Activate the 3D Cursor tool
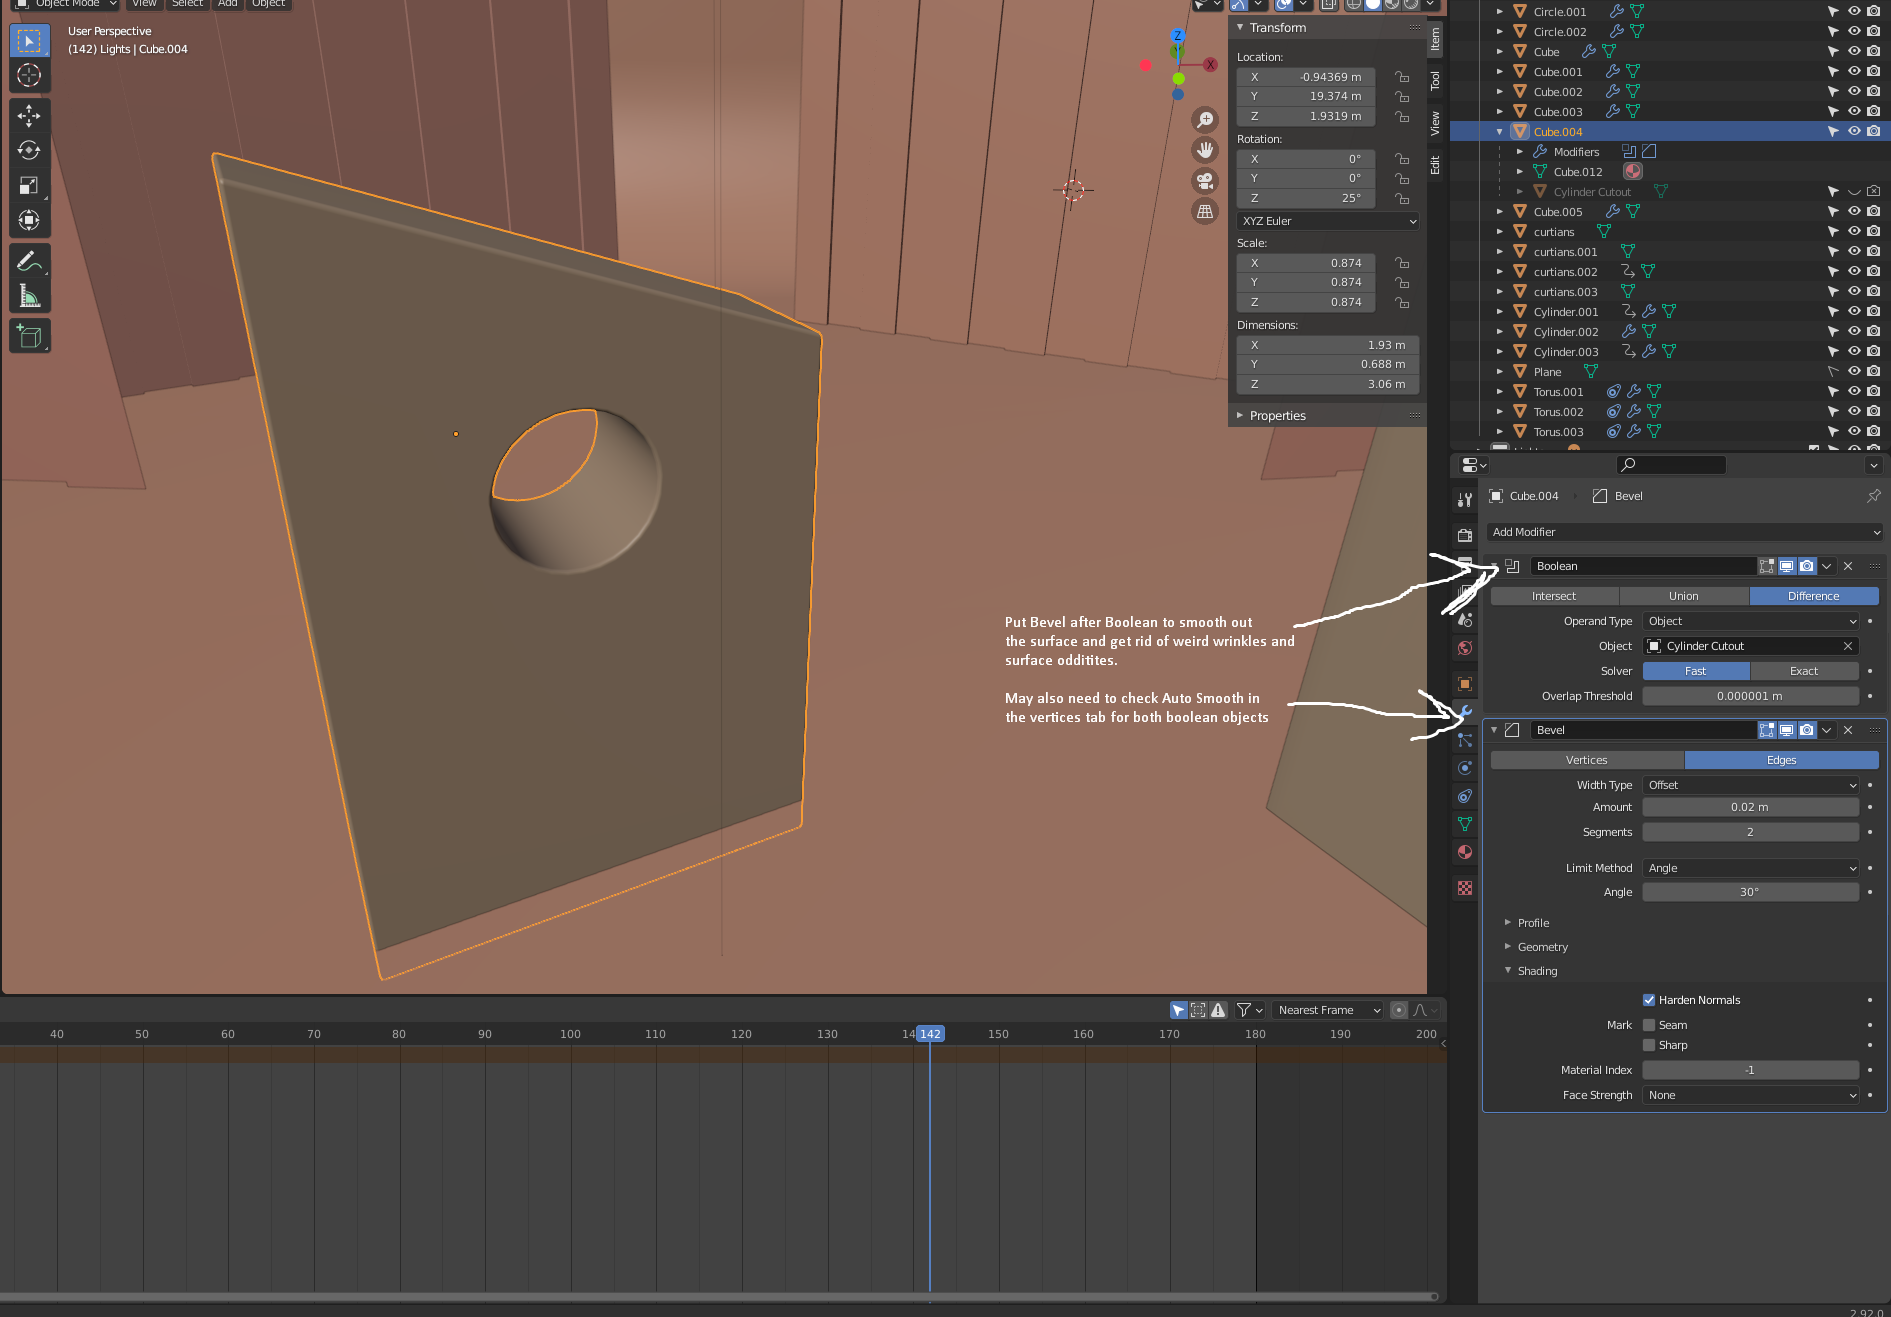Viewport: 1891px width, 1317px height. [x=29, y=76]
